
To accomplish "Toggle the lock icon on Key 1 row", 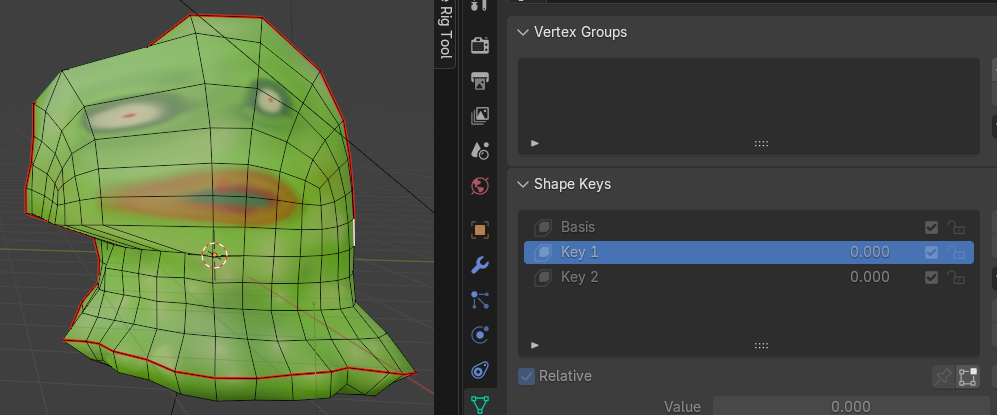I will click(x=956, y=252).
